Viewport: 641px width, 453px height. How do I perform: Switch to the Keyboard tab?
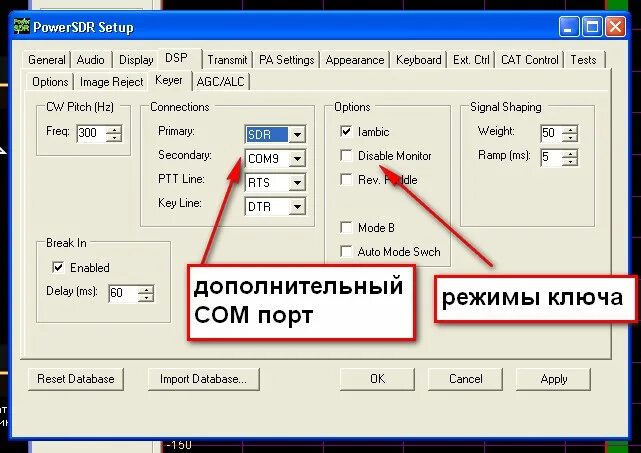coord(419,60)
